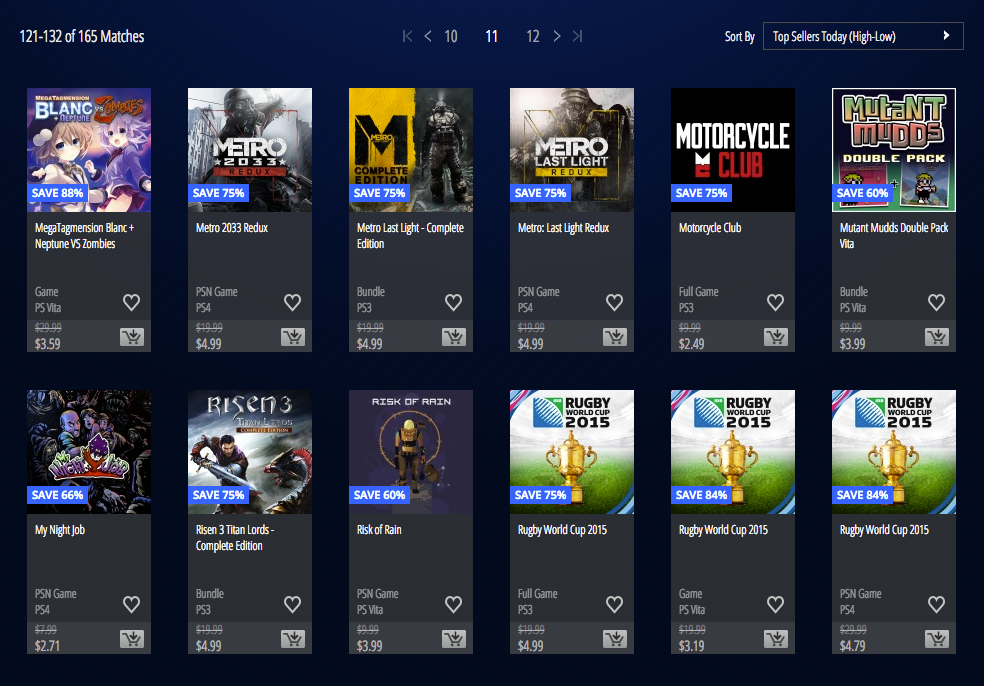Add Metro 2033 Redux to cart

[x=293, y=337]
